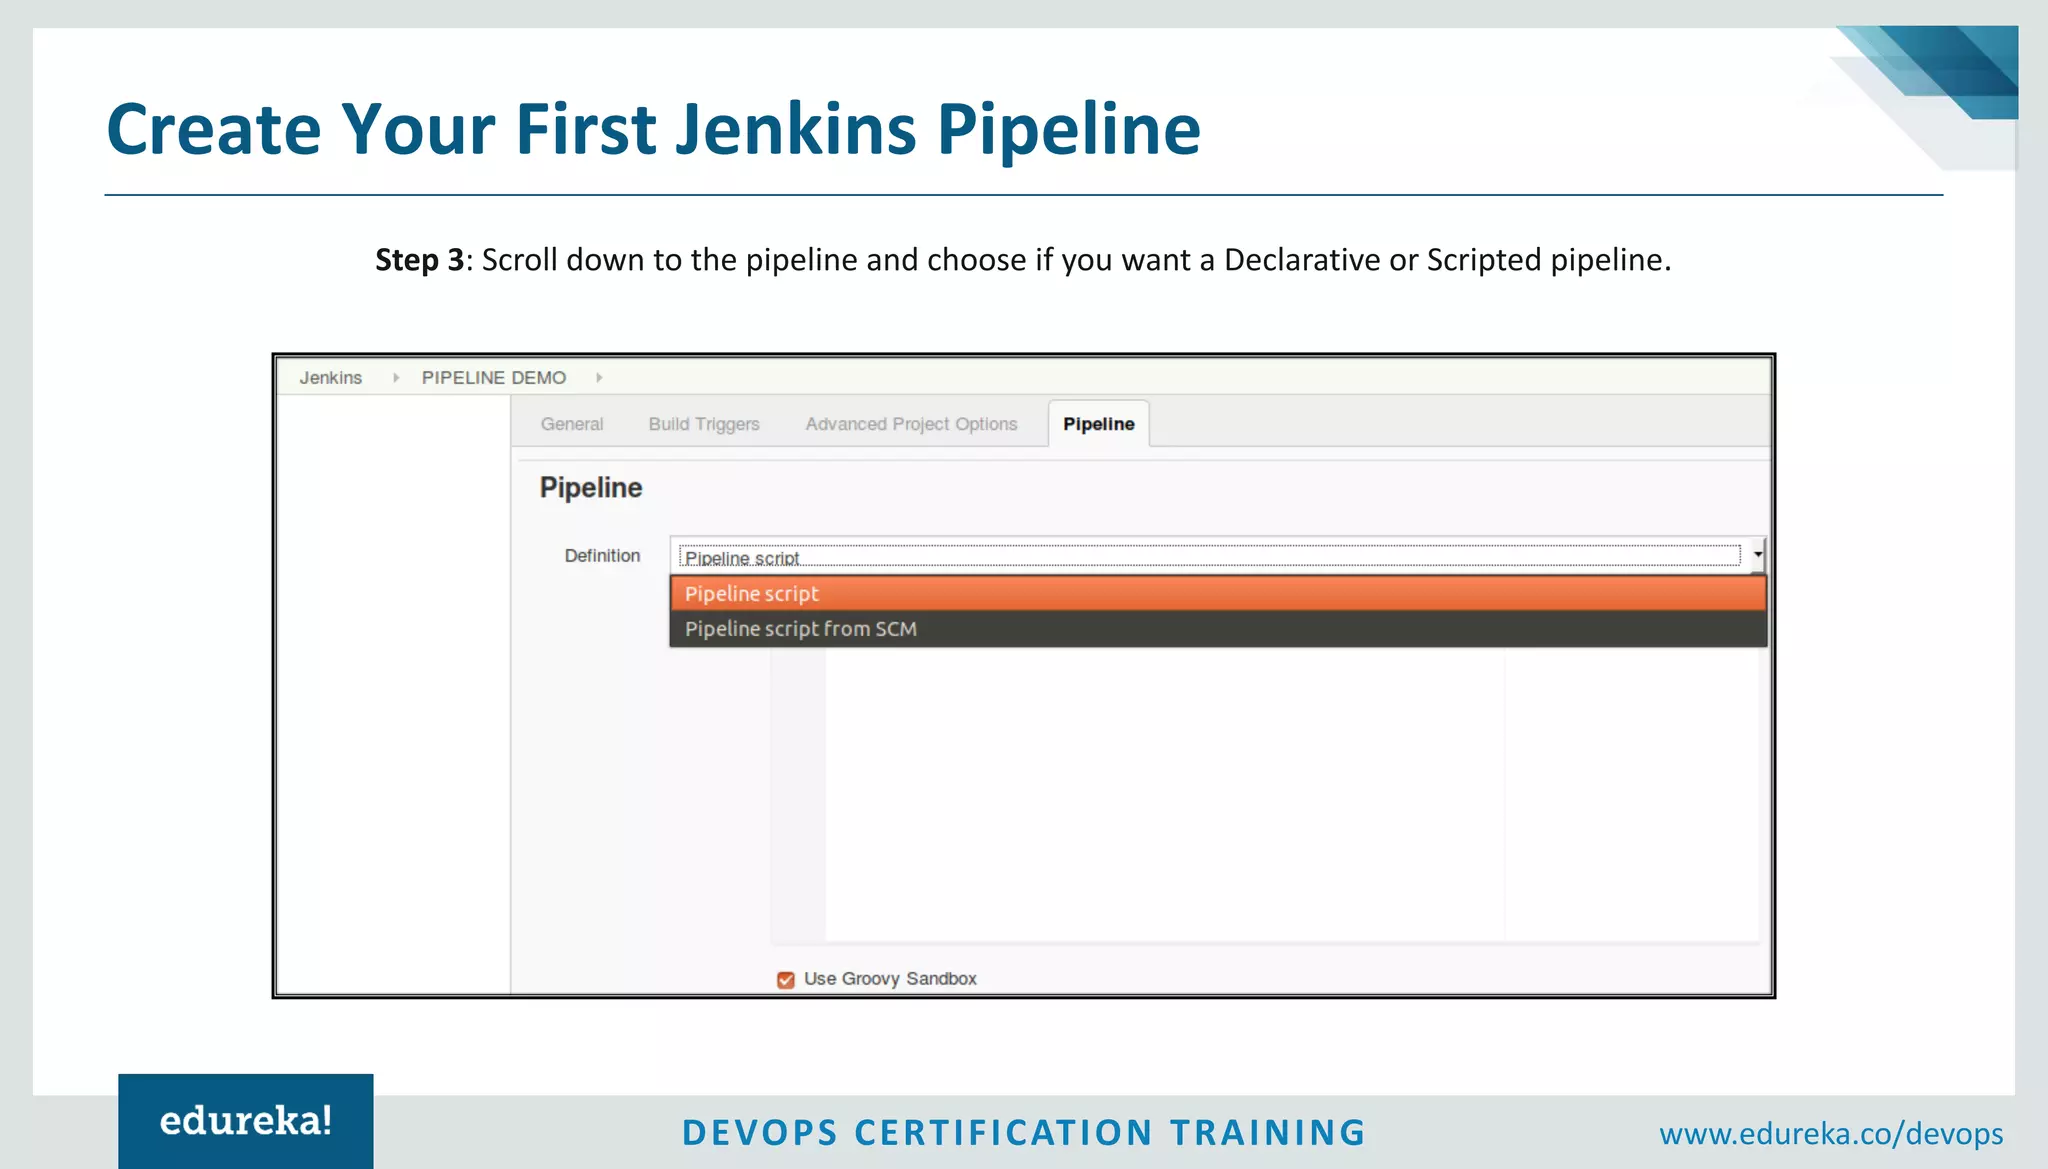This screenshot has height=1169, width=2048.
Task: Open the Jenkins breadcrumb link
Action: point(330,378)
